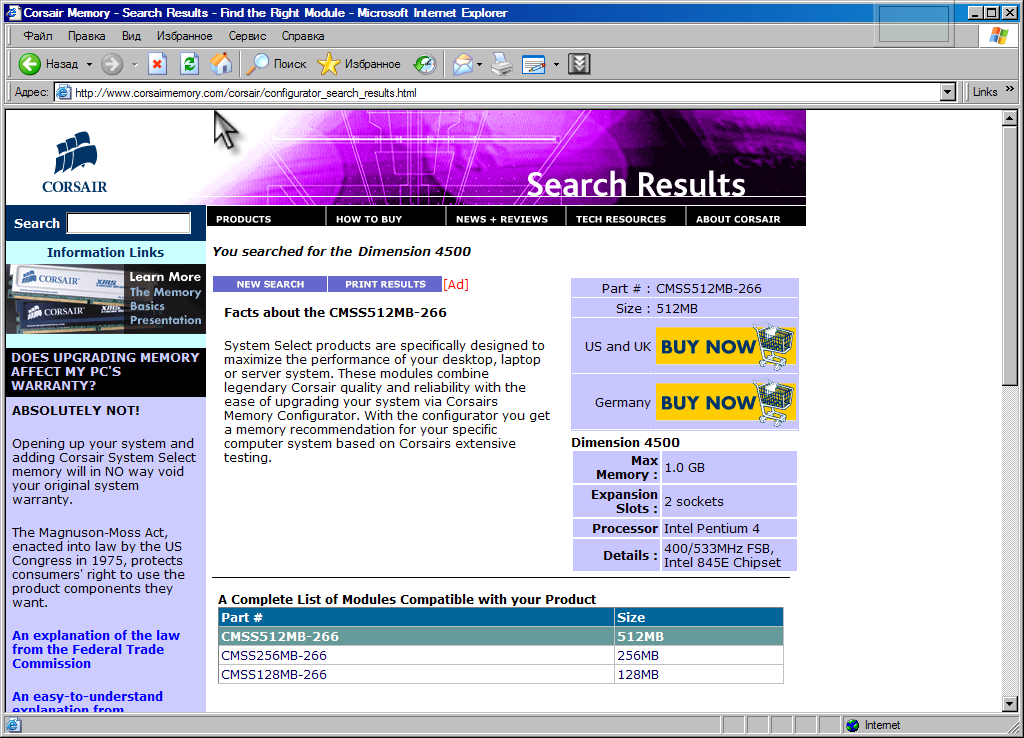Select CMSS128MB-266 in the module list
This screenshot has width=1024, height=738.
point(274,674)
